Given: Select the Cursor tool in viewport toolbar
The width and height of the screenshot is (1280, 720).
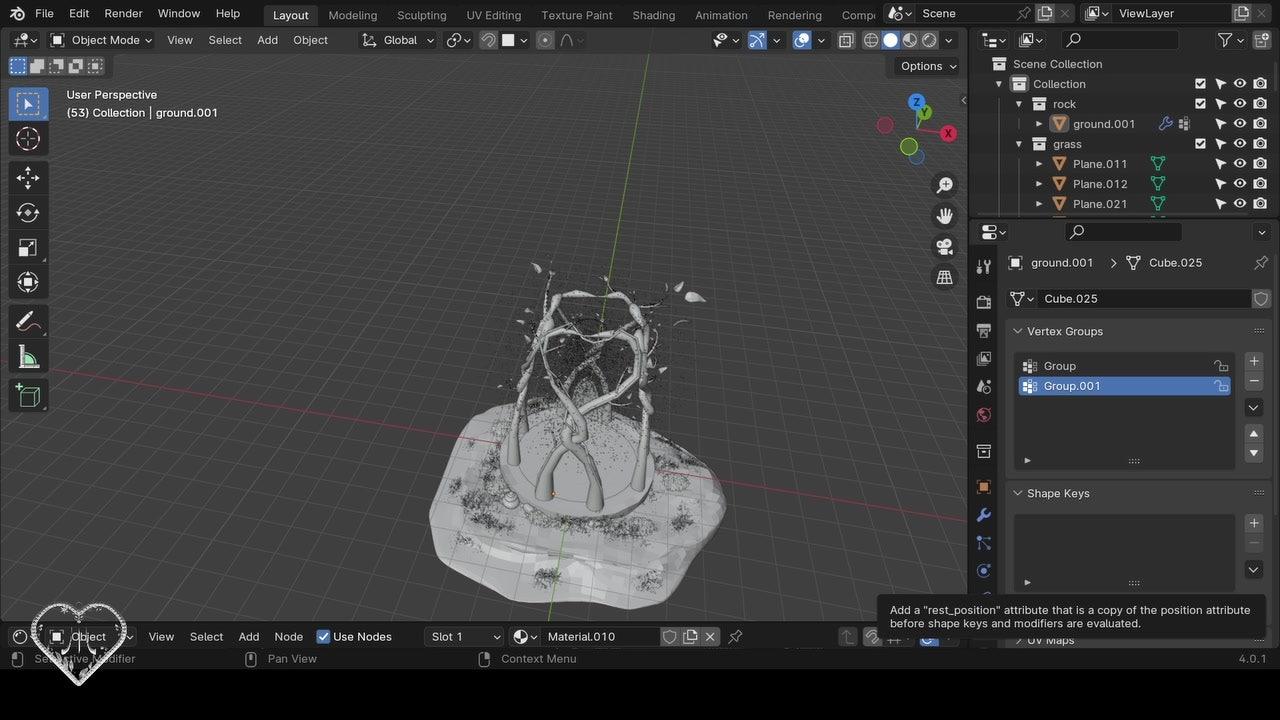Looking at the screenshot, I should pos(28,139).
